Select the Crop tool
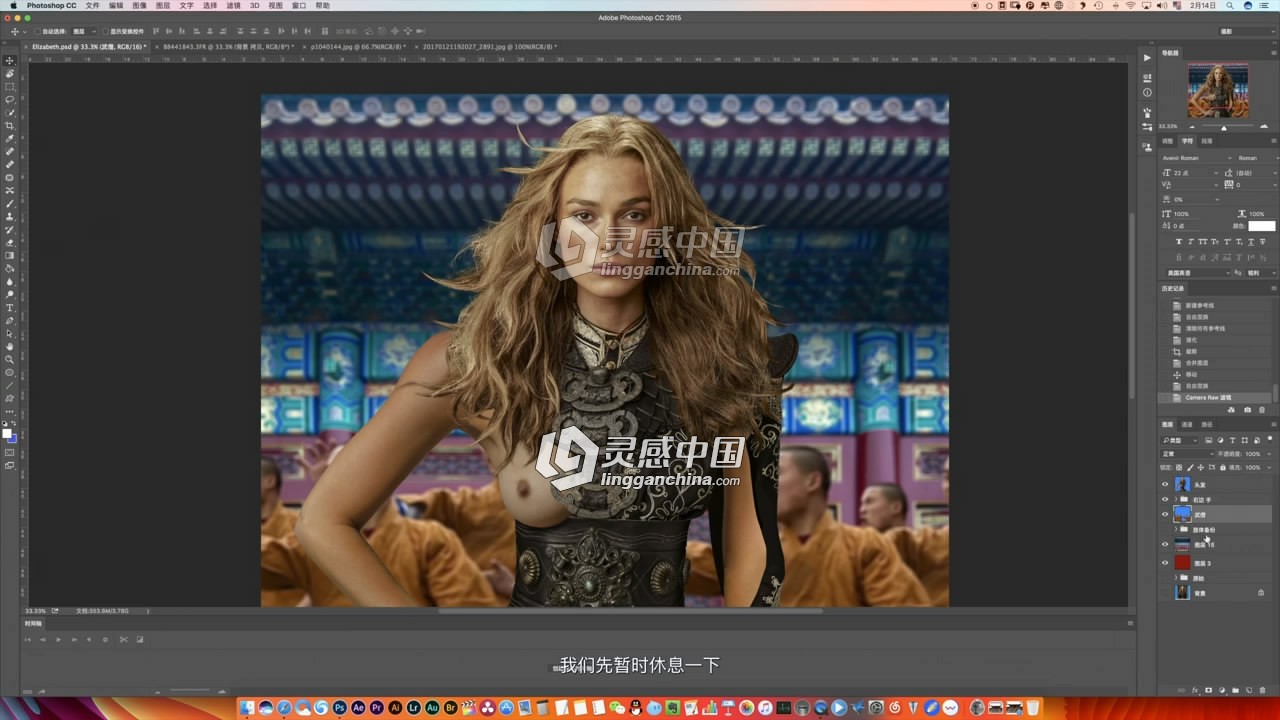 pos(9,125)
